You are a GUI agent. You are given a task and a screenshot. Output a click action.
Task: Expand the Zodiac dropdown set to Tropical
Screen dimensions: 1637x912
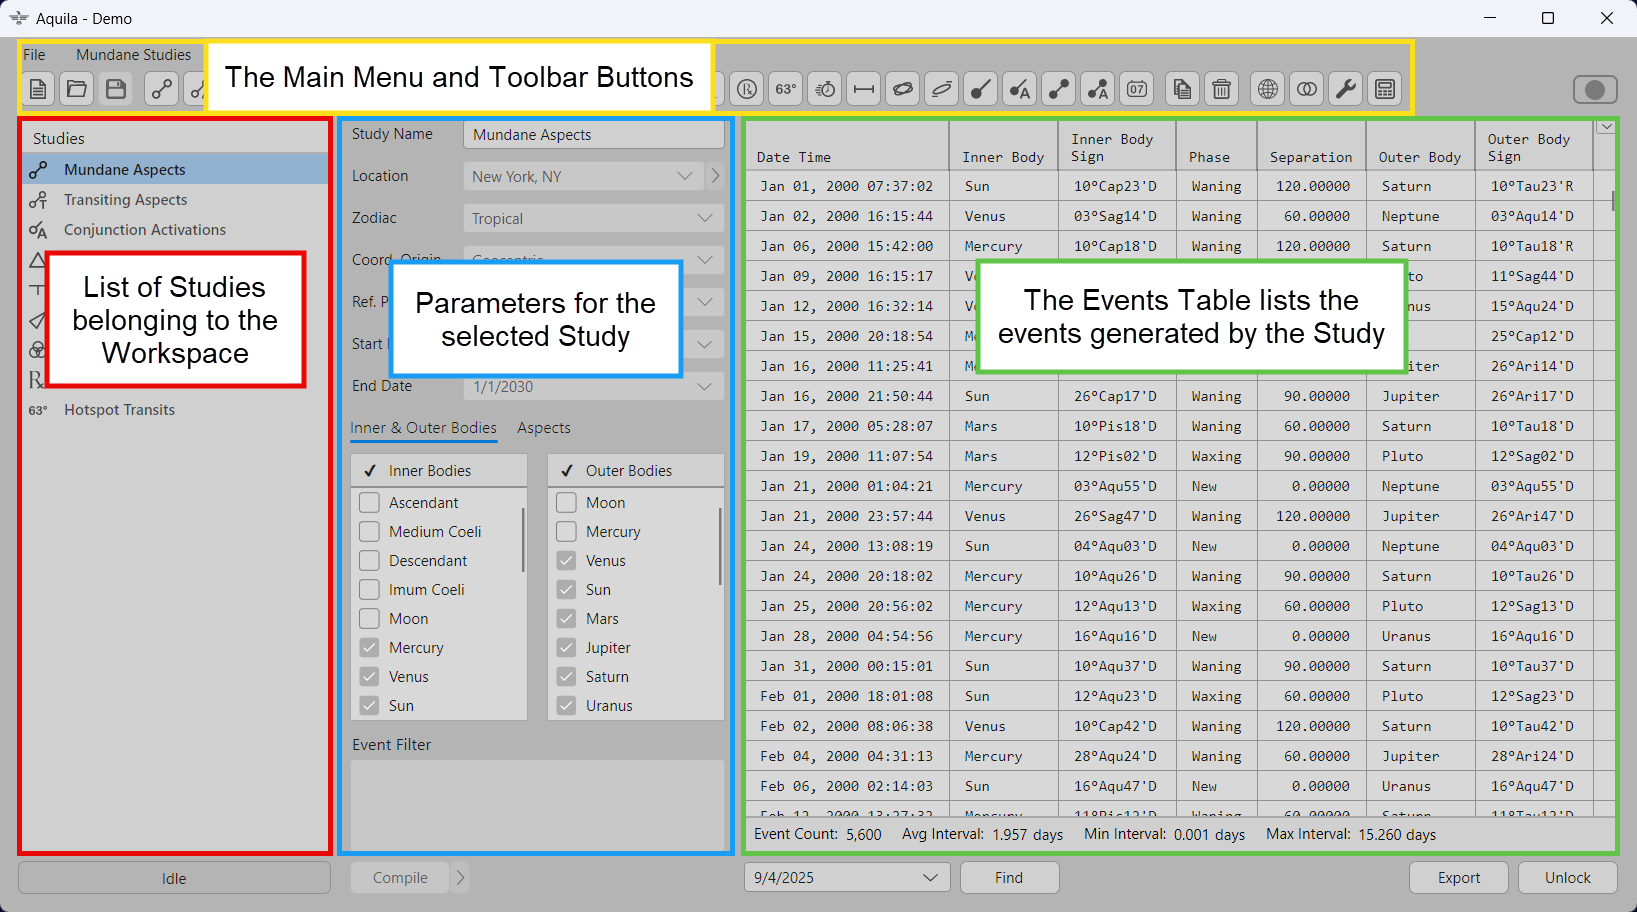(x=704, y=219)
